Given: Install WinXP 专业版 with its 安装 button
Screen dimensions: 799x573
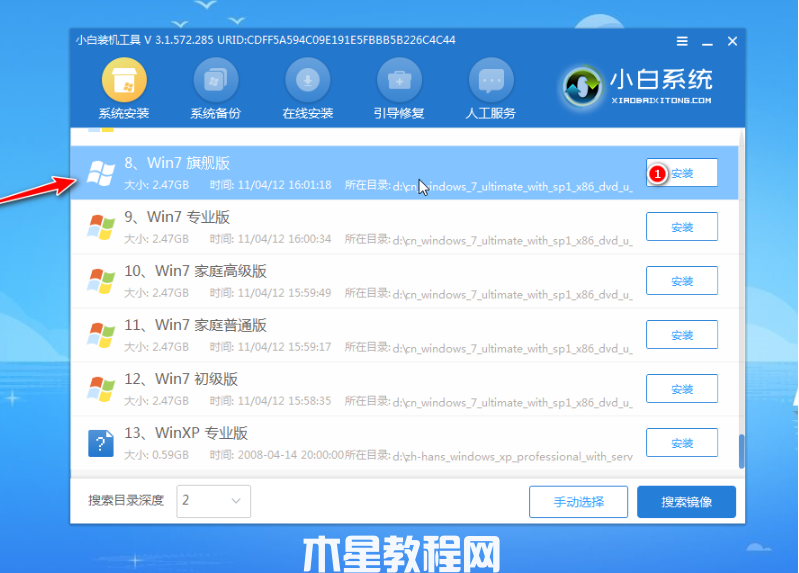Looking at the screenshot, I should (x=682, y=443).
